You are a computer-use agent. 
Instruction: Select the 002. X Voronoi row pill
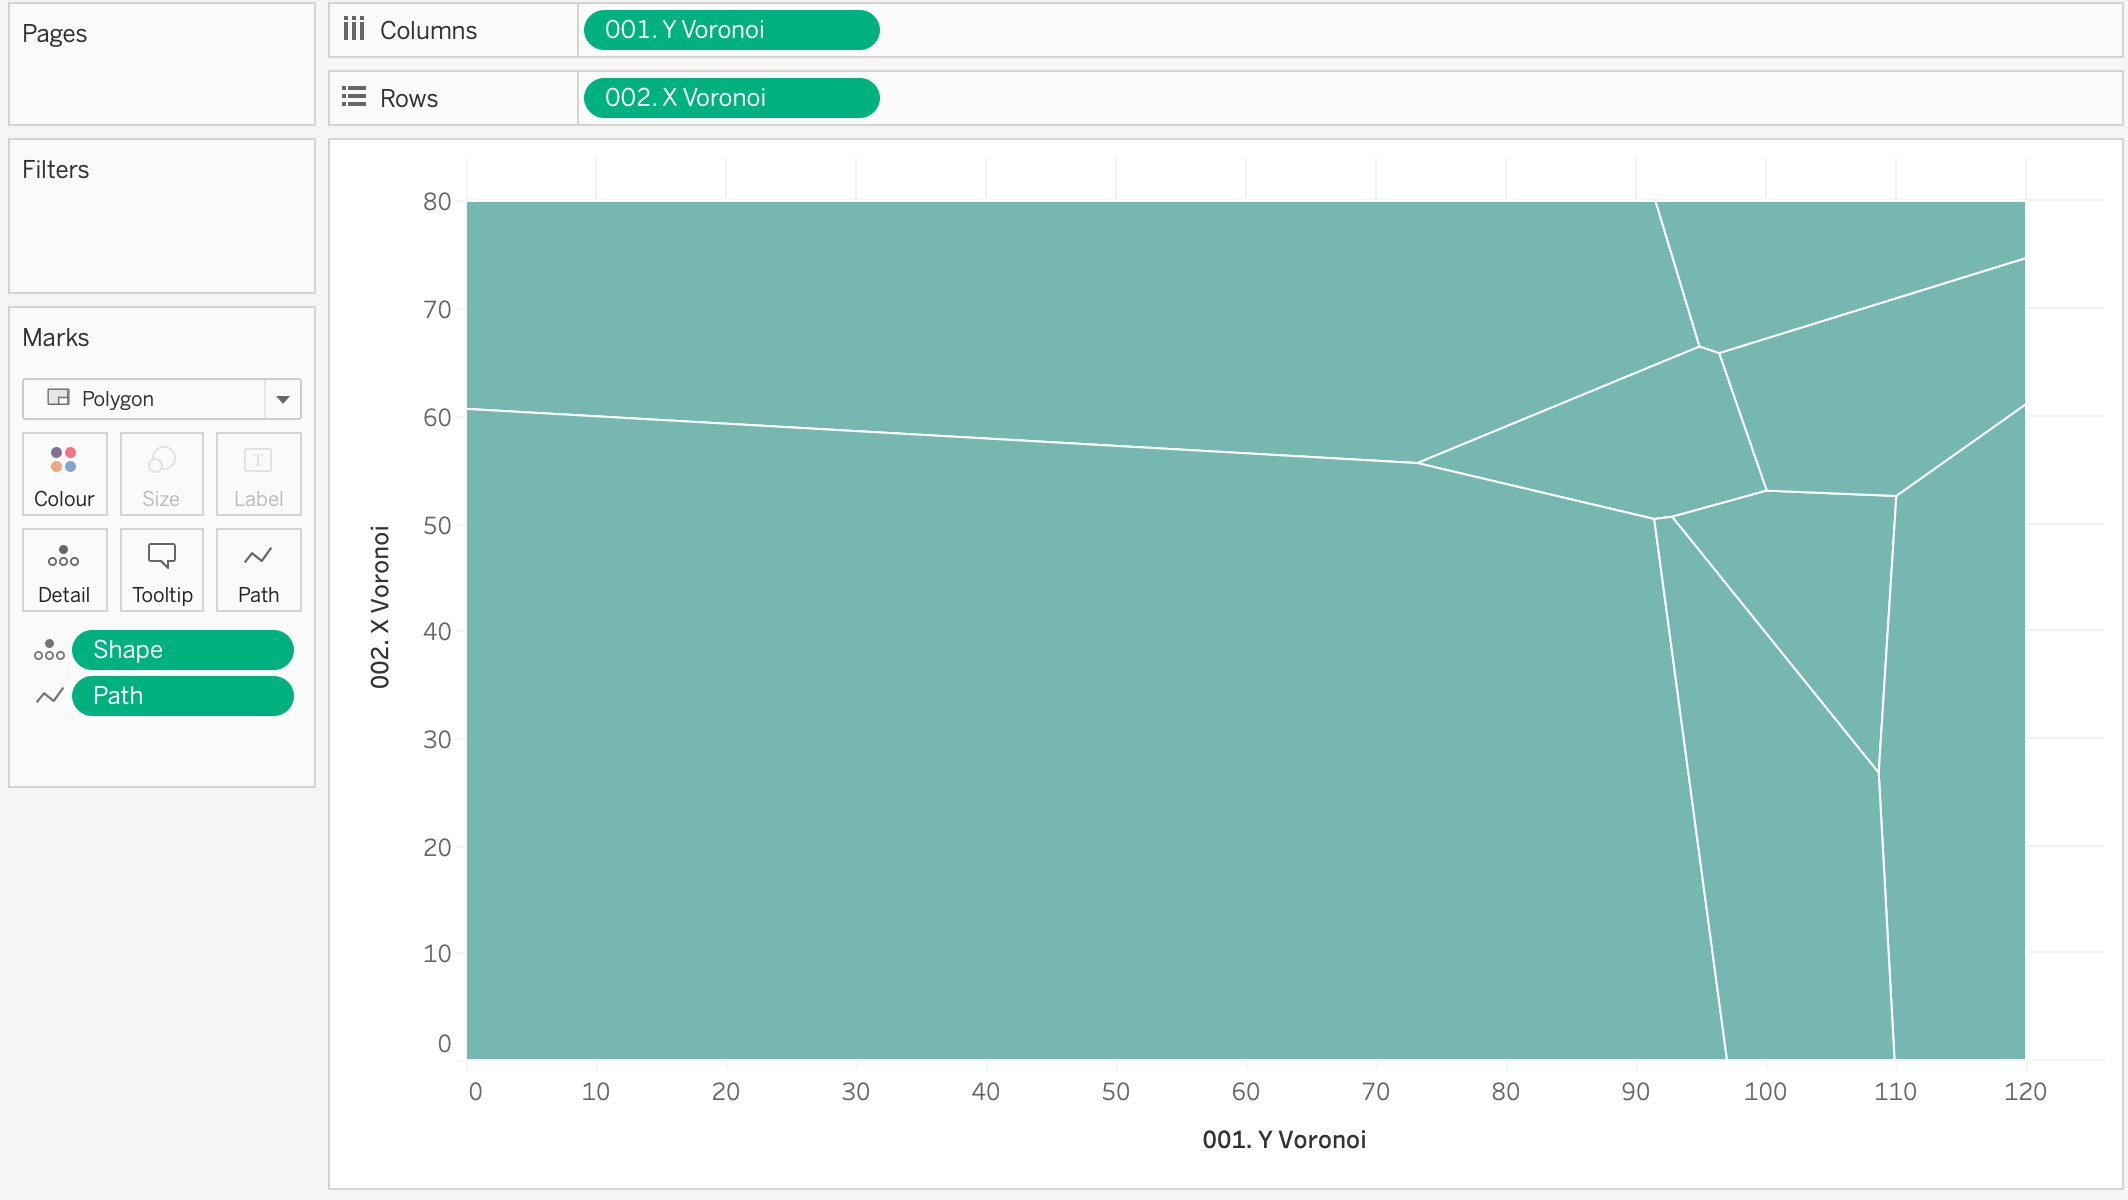[731, 98]
